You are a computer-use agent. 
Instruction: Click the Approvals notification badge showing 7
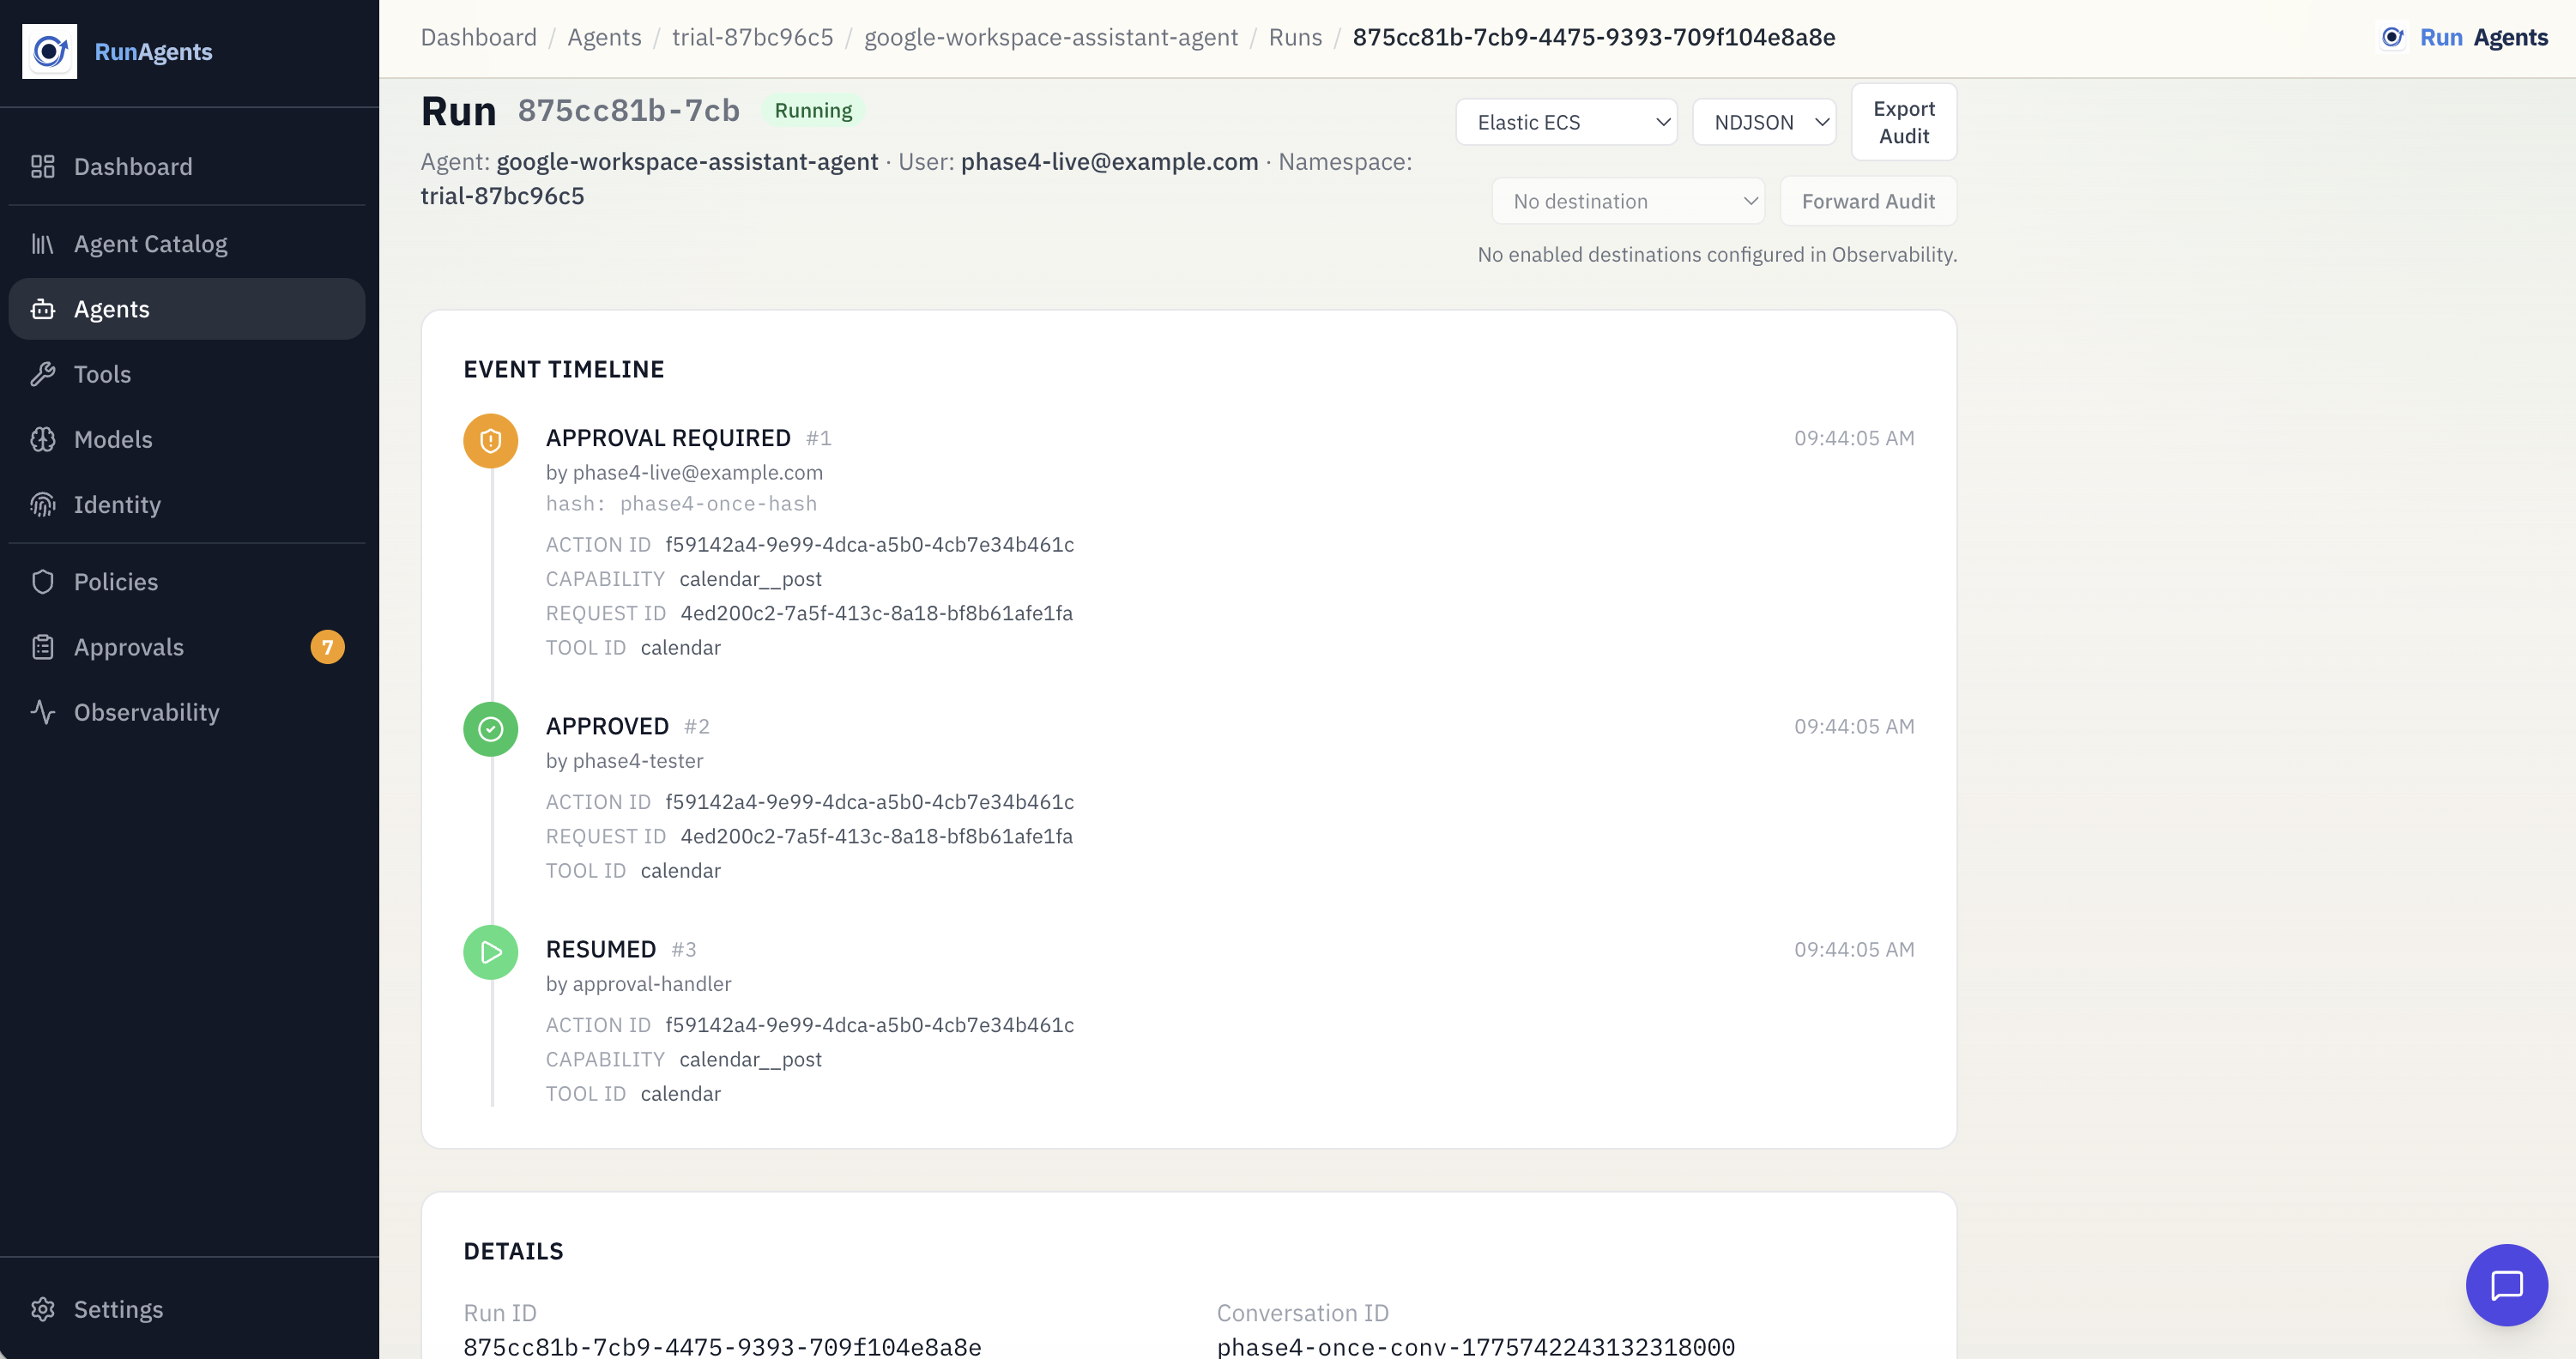(328, 647)
